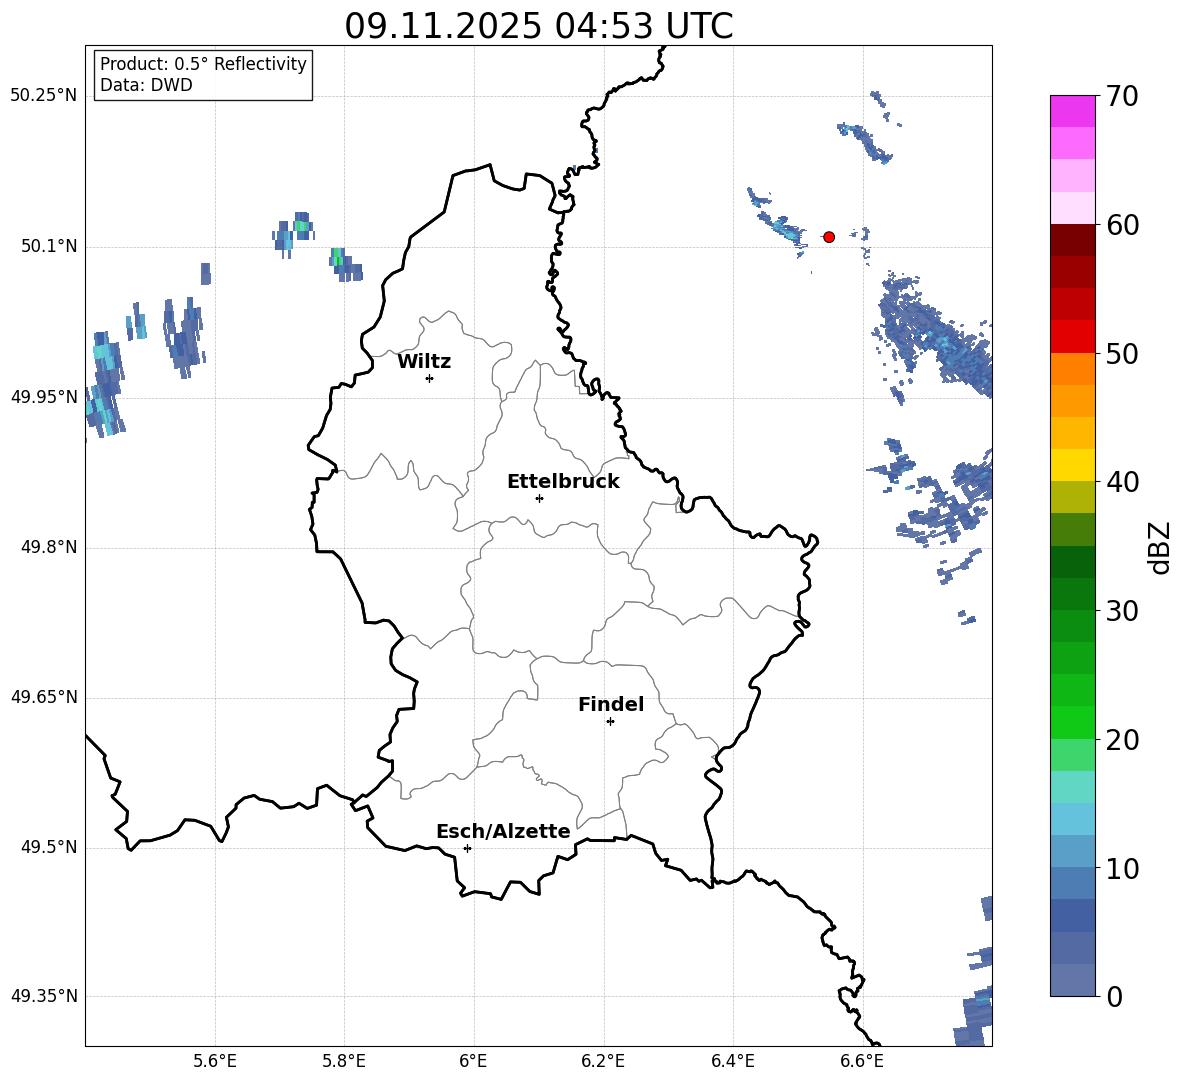Click the 6°E longitude label
This screenshot has width=1184, height=1081.
(x=473, y=1061)
